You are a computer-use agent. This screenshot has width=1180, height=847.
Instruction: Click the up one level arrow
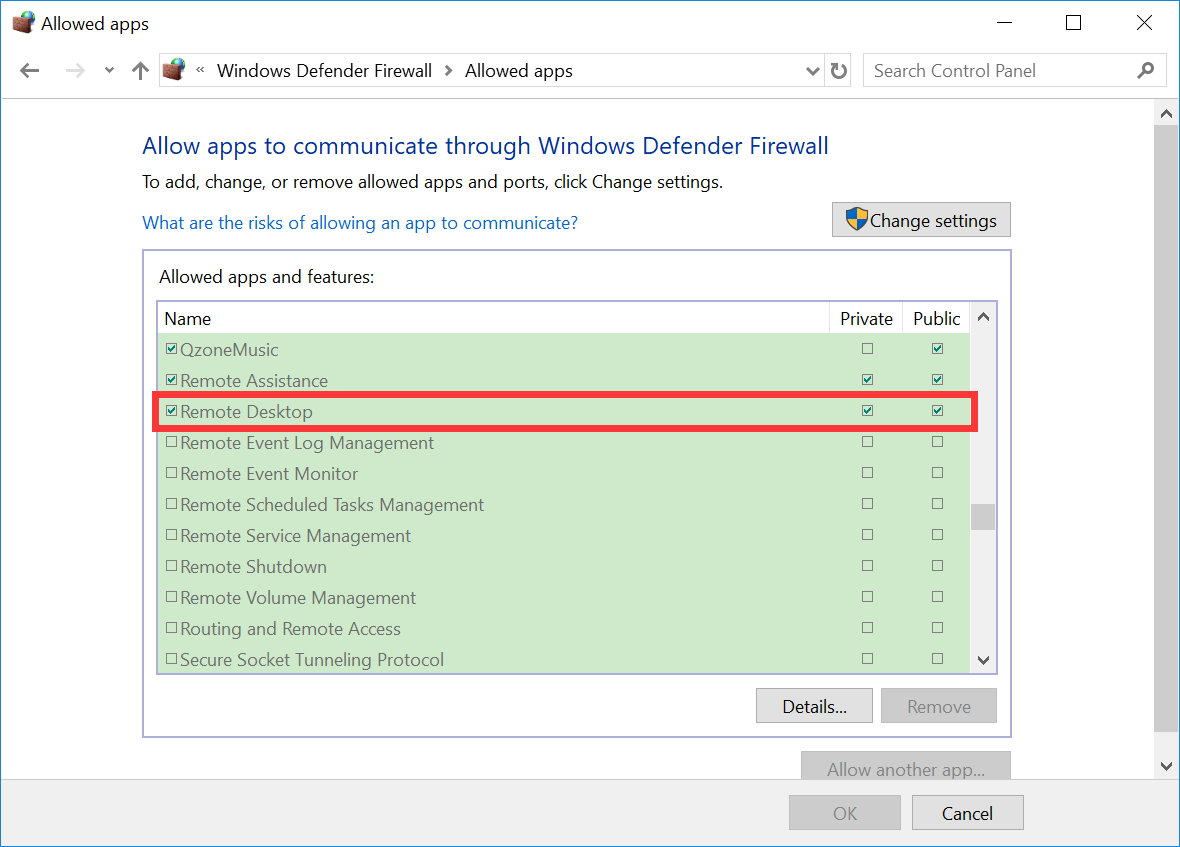[139, 70]
